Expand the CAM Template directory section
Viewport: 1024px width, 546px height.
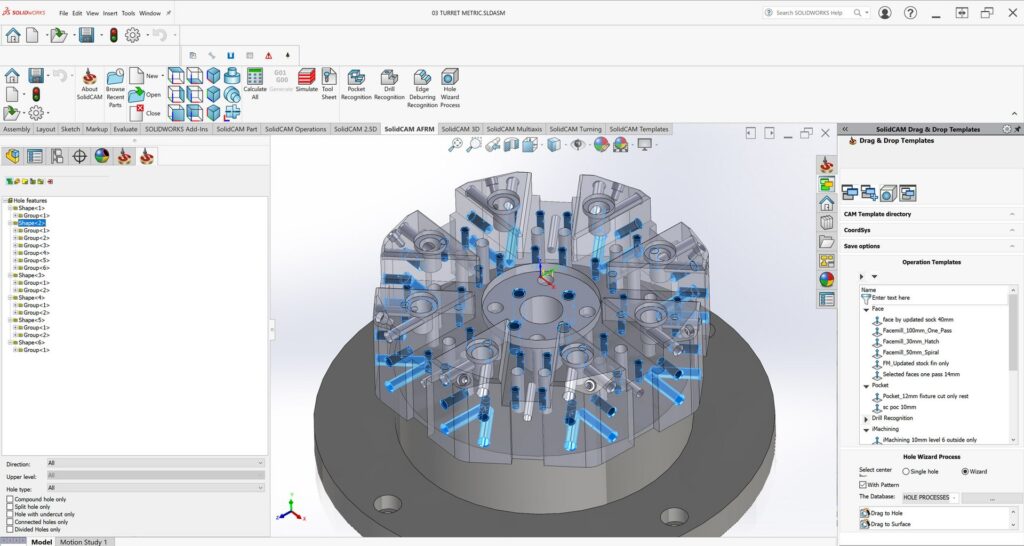(x=932, y=214)
